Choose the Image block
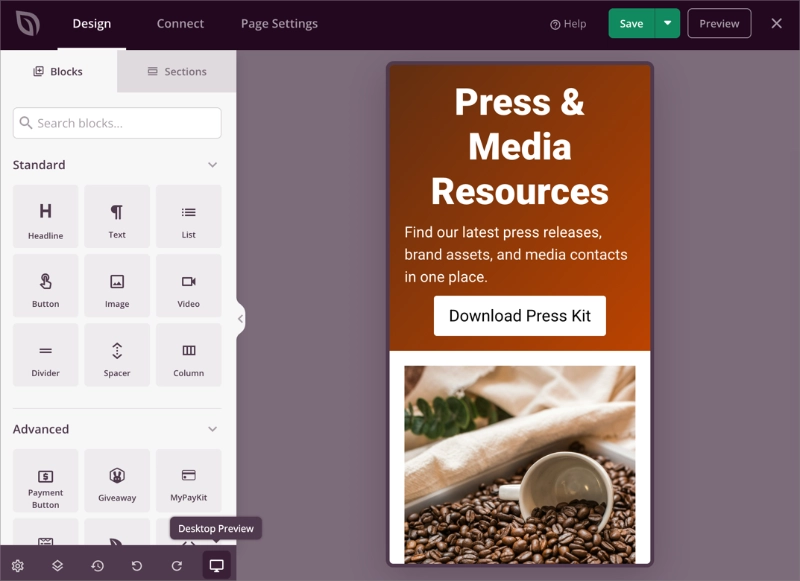This screenshot has width=800, height=581. (117, 285)
